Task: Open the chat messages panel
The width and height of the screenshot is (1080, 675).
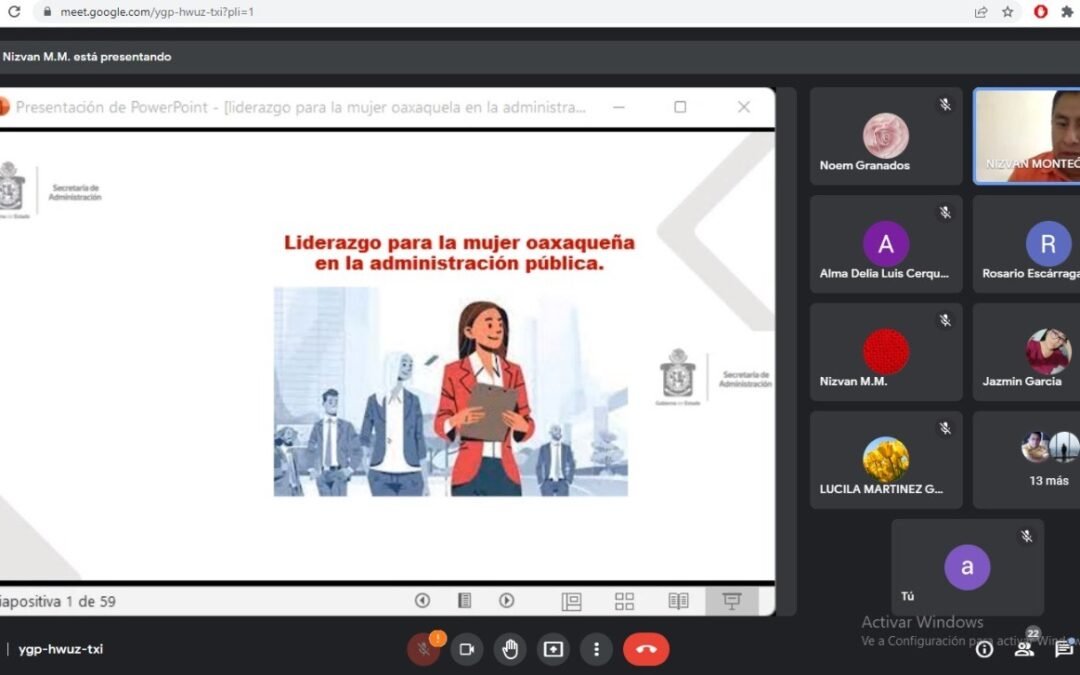Action: pos(1064,649)
